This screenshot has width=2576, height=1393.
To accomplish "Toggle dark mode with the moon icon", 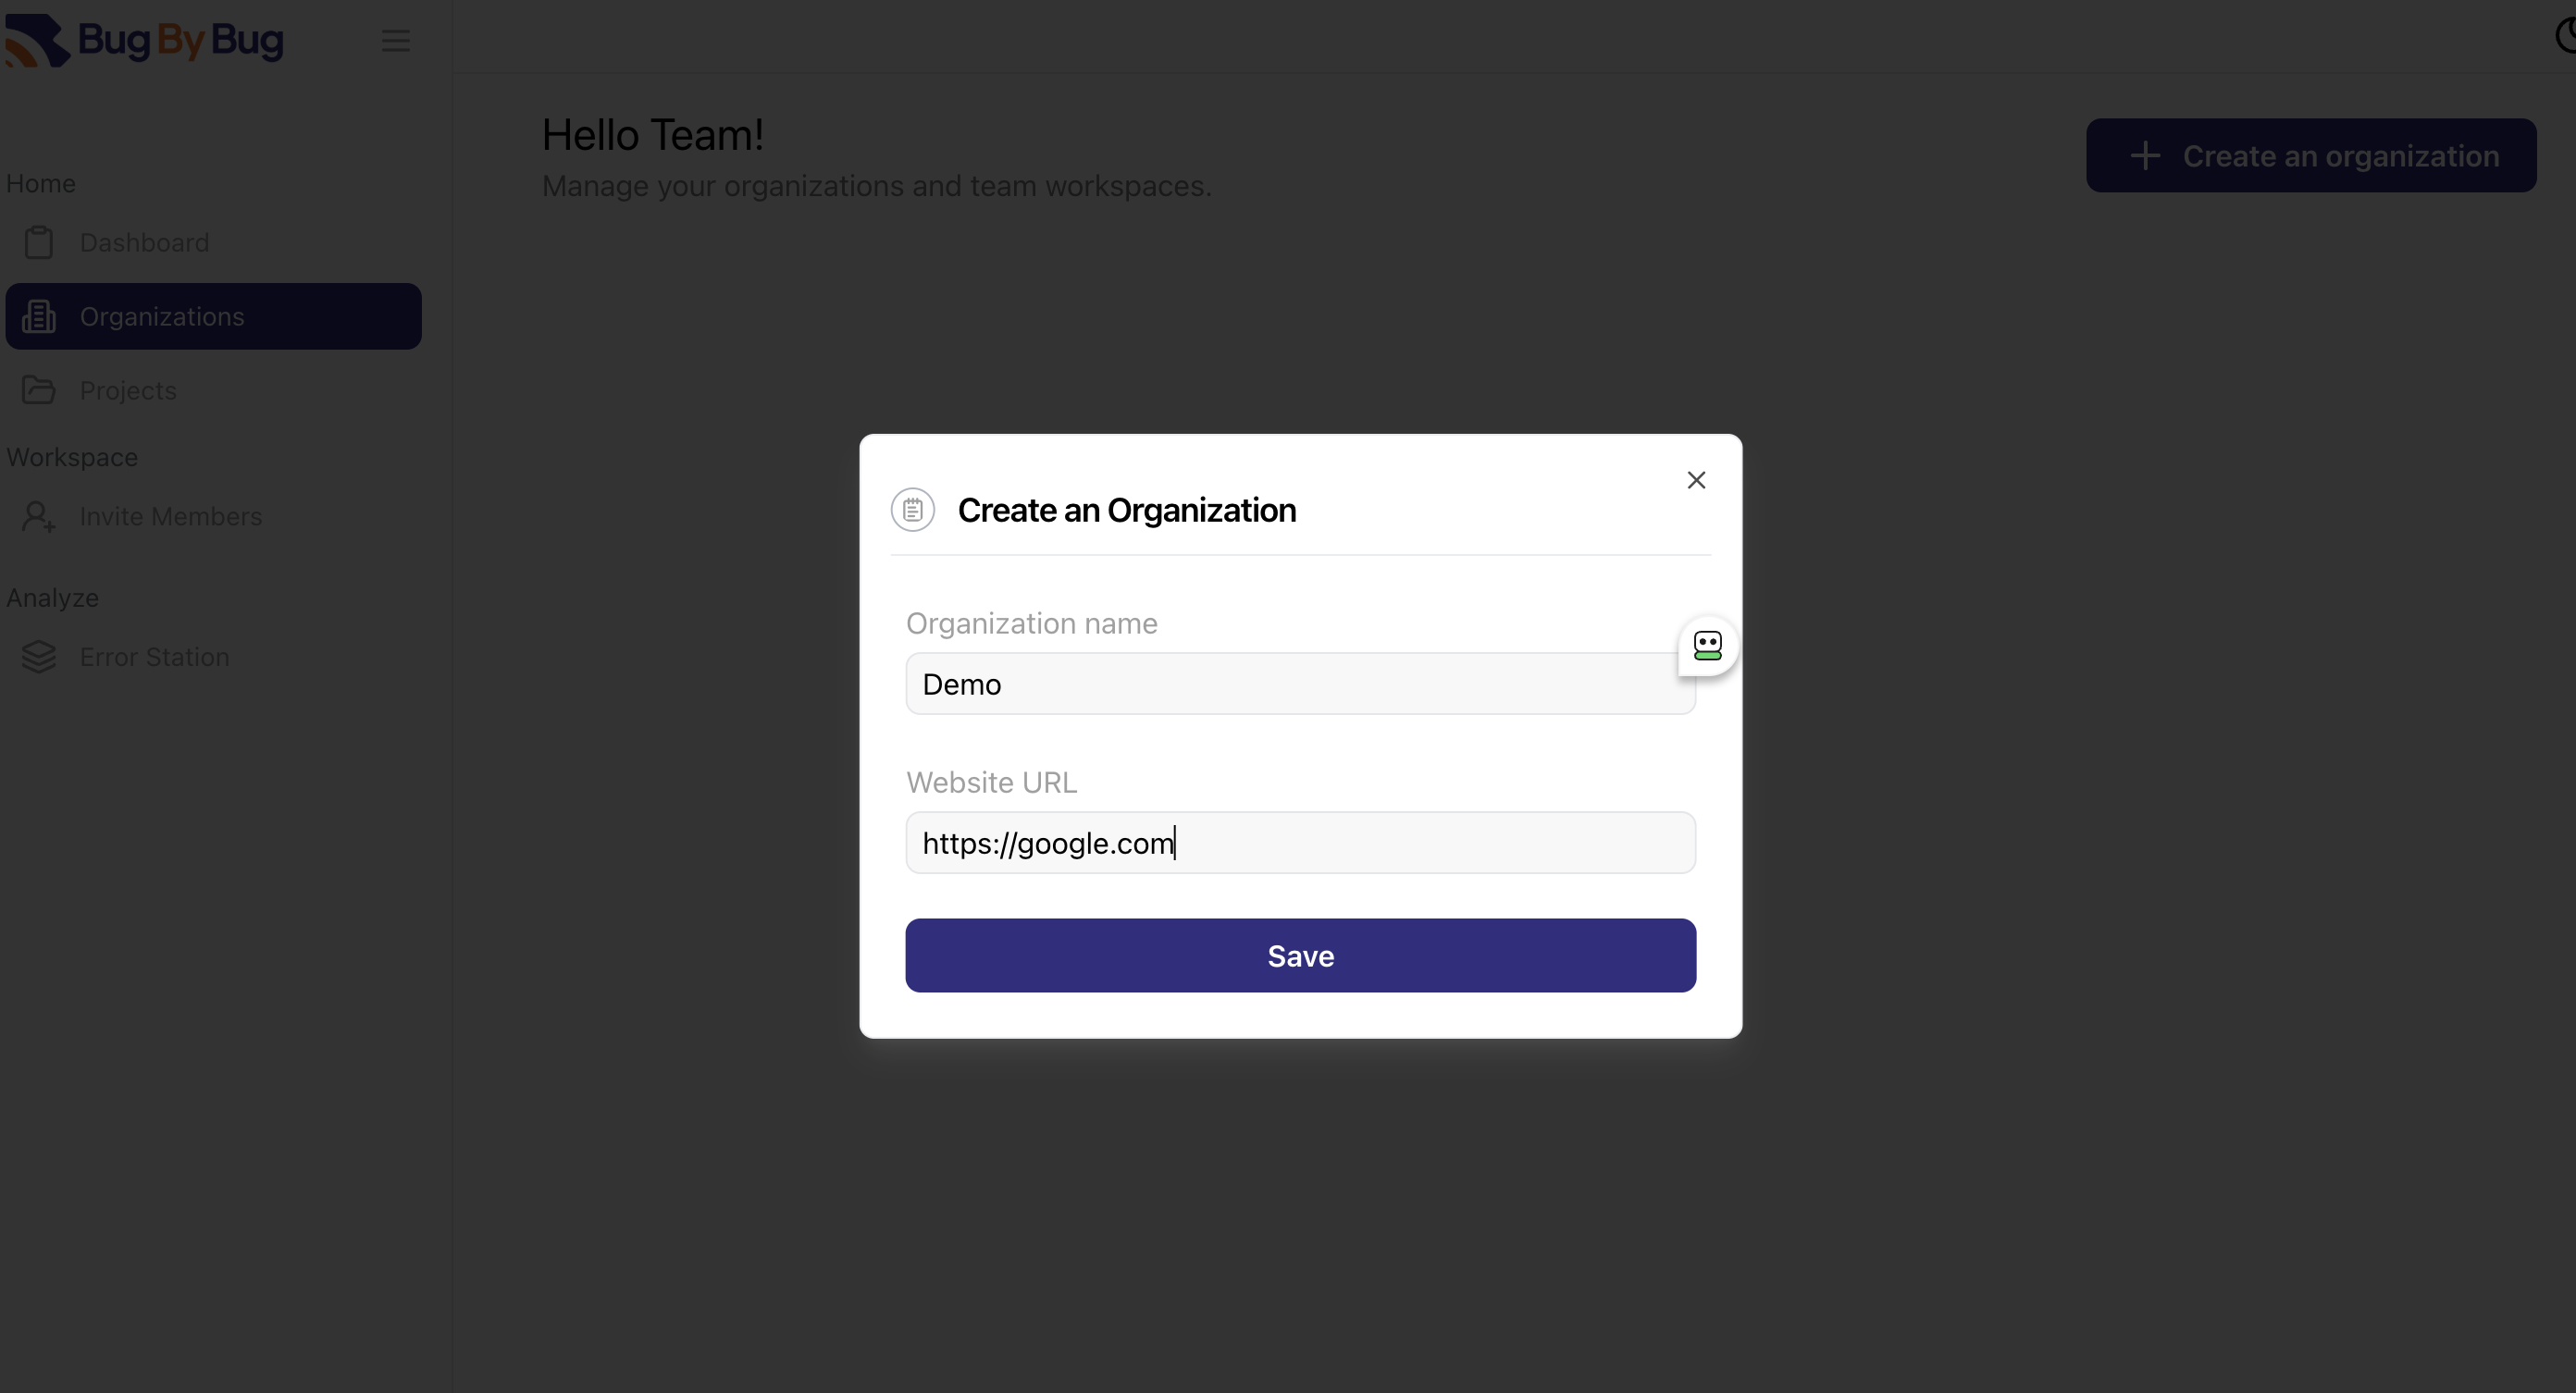I will click(2564, 36).
